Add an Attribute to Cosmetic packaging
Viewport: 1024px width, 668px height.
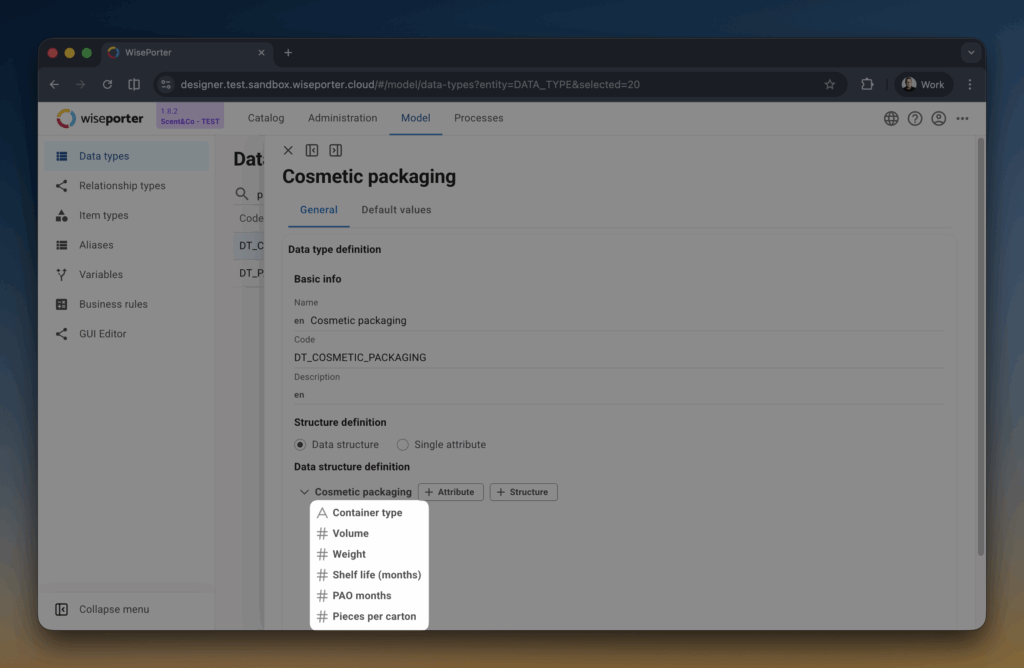pyautogui.click(x=450, y=492)
